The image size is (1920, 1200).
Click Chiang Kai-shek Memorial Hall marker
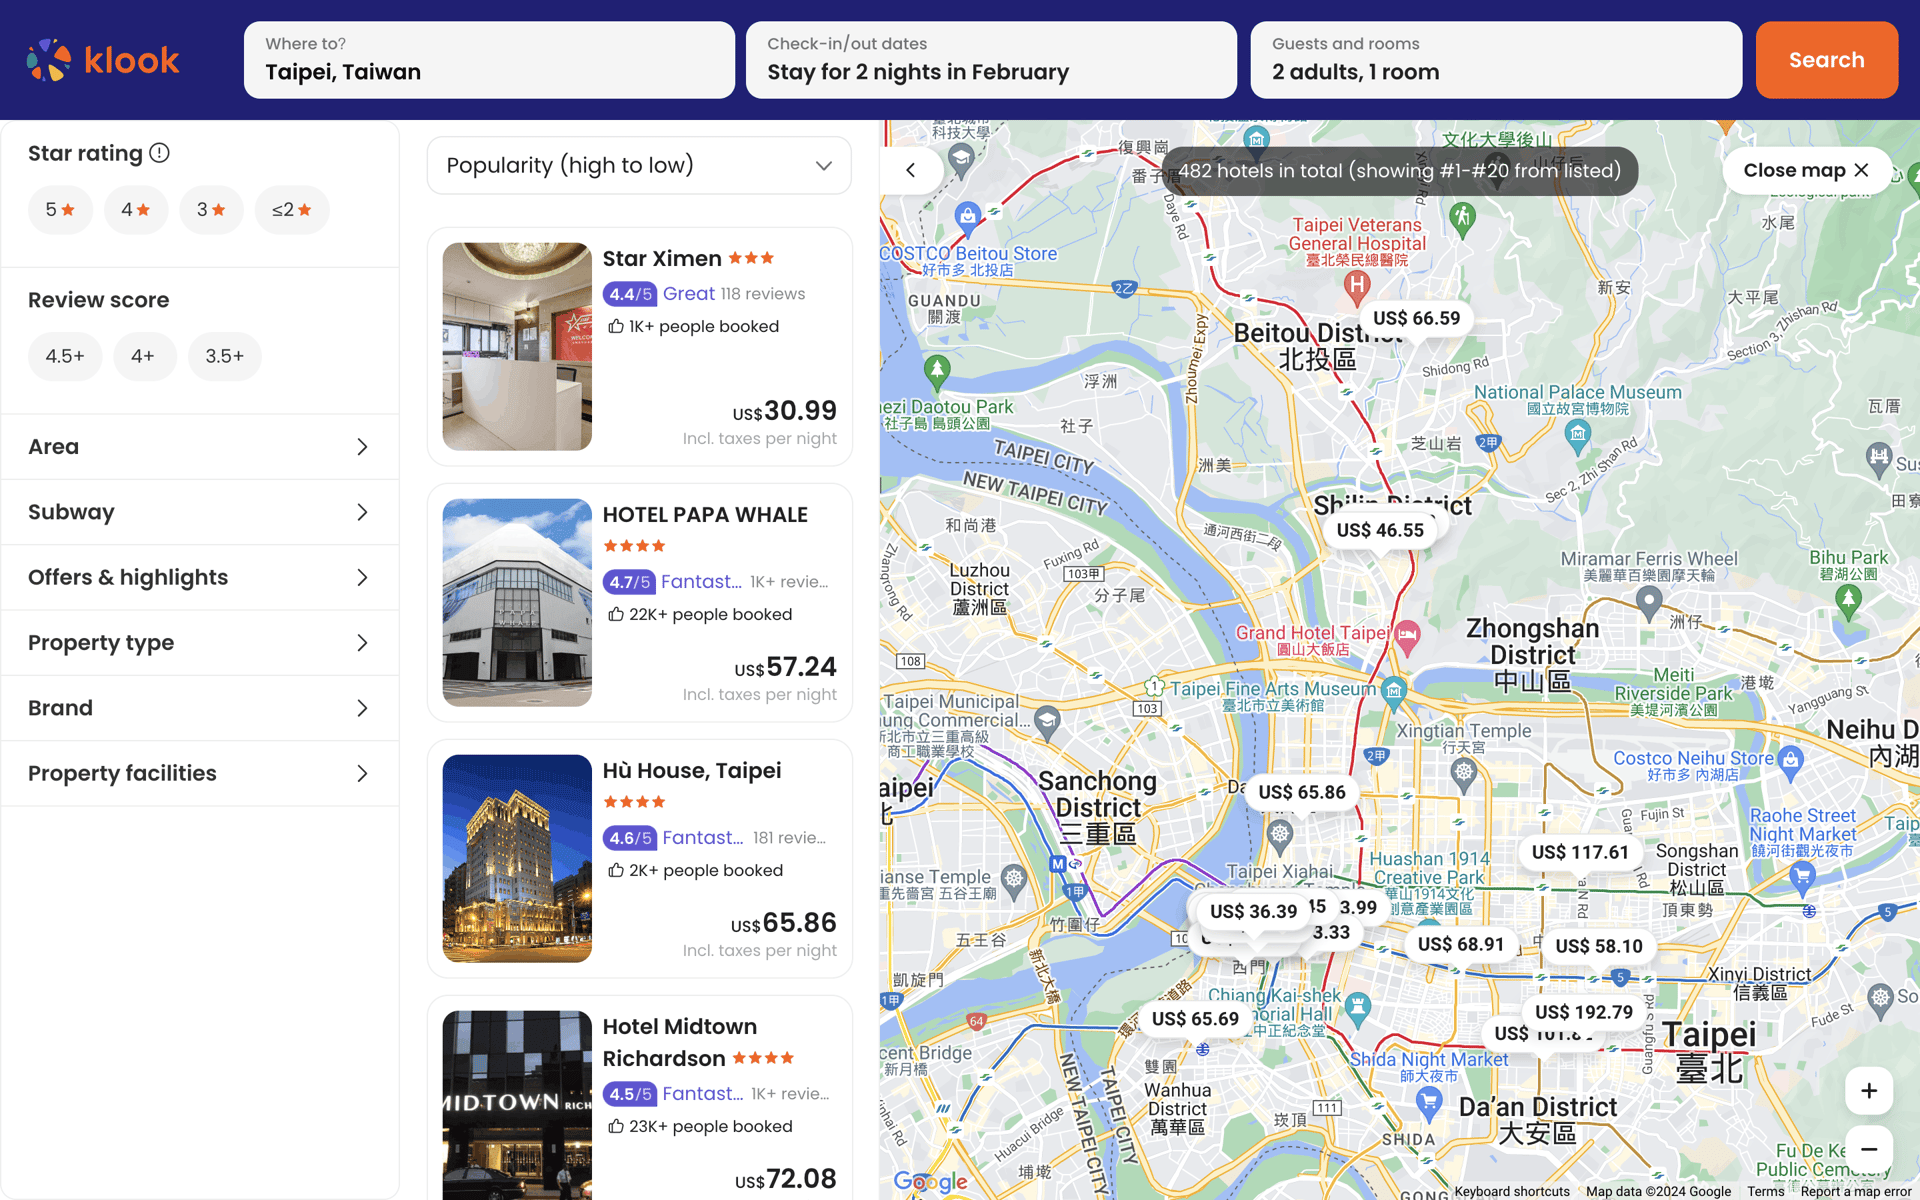pos(1357,1007)
